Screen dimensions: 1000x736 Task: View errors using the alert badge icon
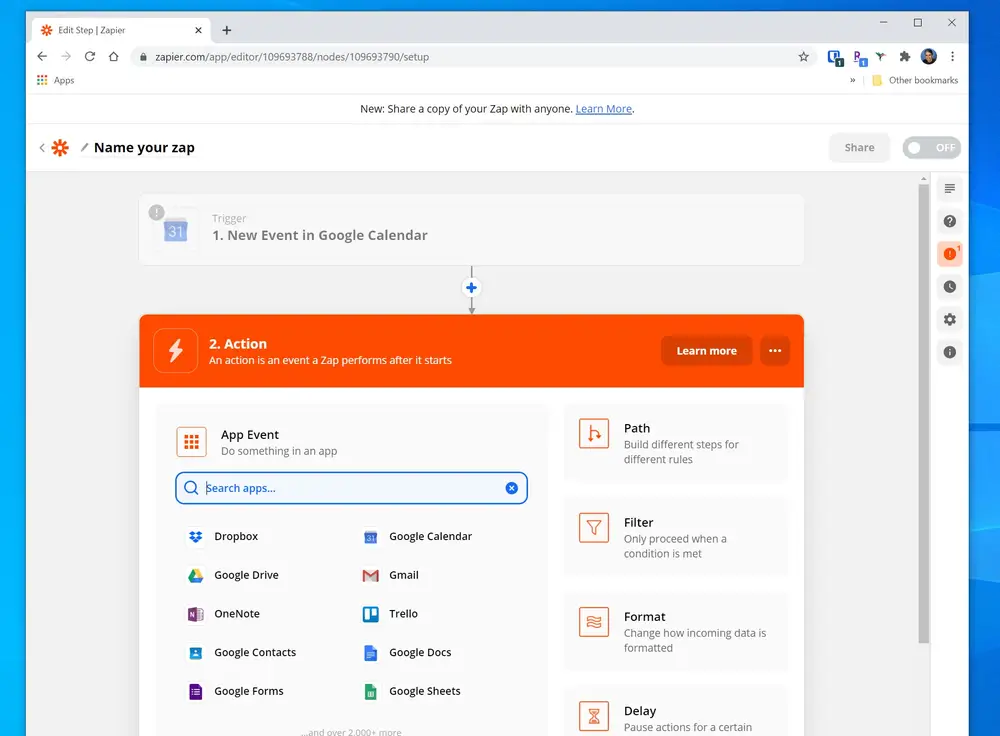[949, 254]
